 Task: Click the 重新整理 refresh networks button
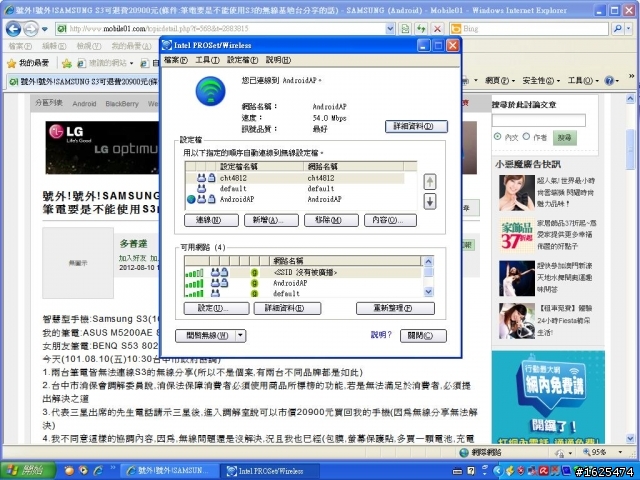click(395, 308)
